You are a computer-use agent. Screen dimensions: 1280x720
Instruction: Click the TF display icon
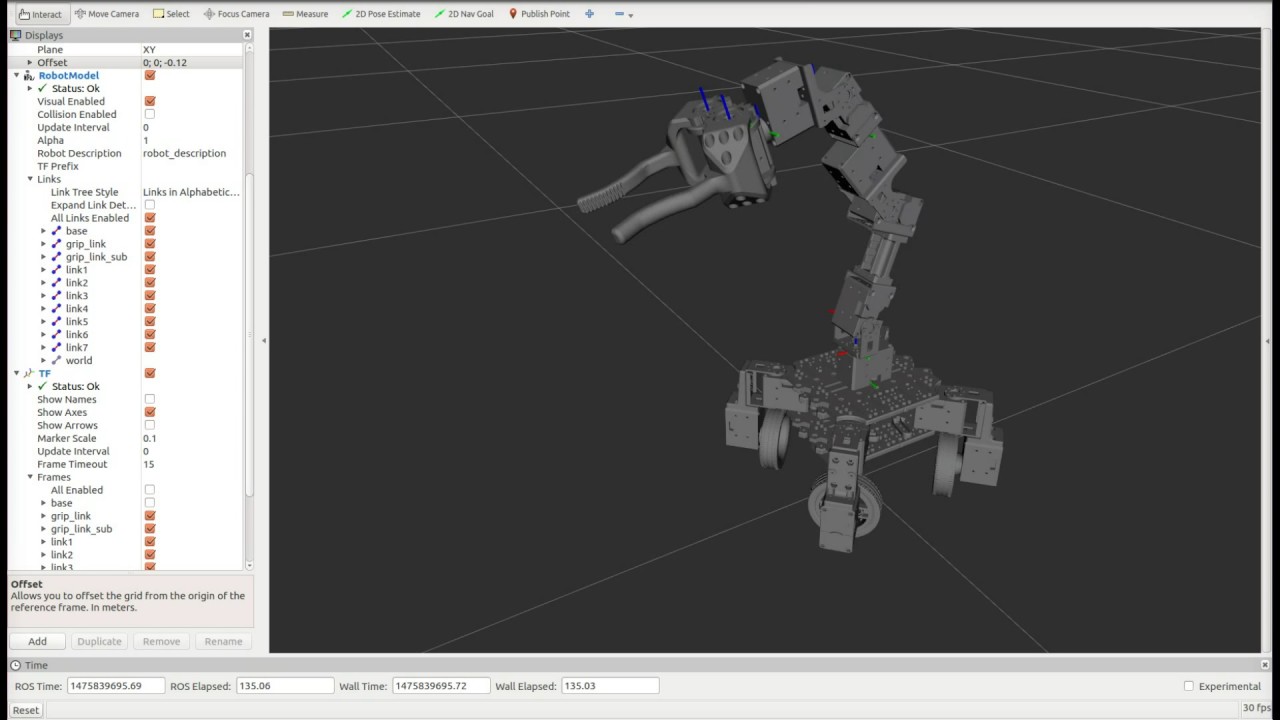29,373
